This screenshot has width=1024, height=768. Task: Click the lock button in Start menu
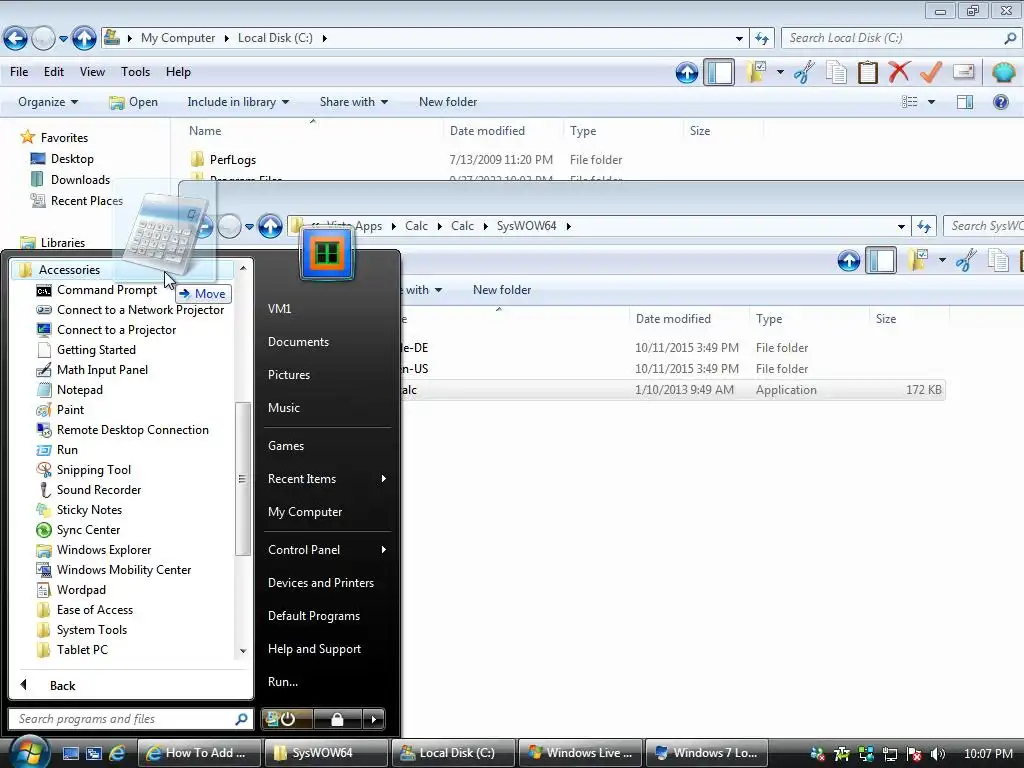(x=338, y=720)
